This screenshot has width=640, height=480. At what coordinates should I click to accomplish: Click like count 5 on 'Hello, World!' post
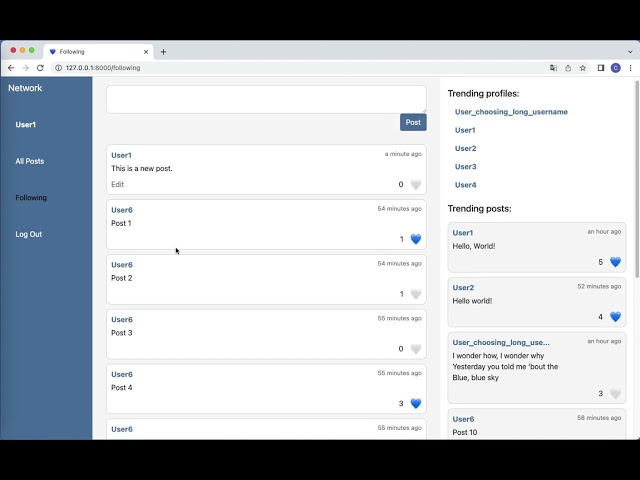click(600, 262)
